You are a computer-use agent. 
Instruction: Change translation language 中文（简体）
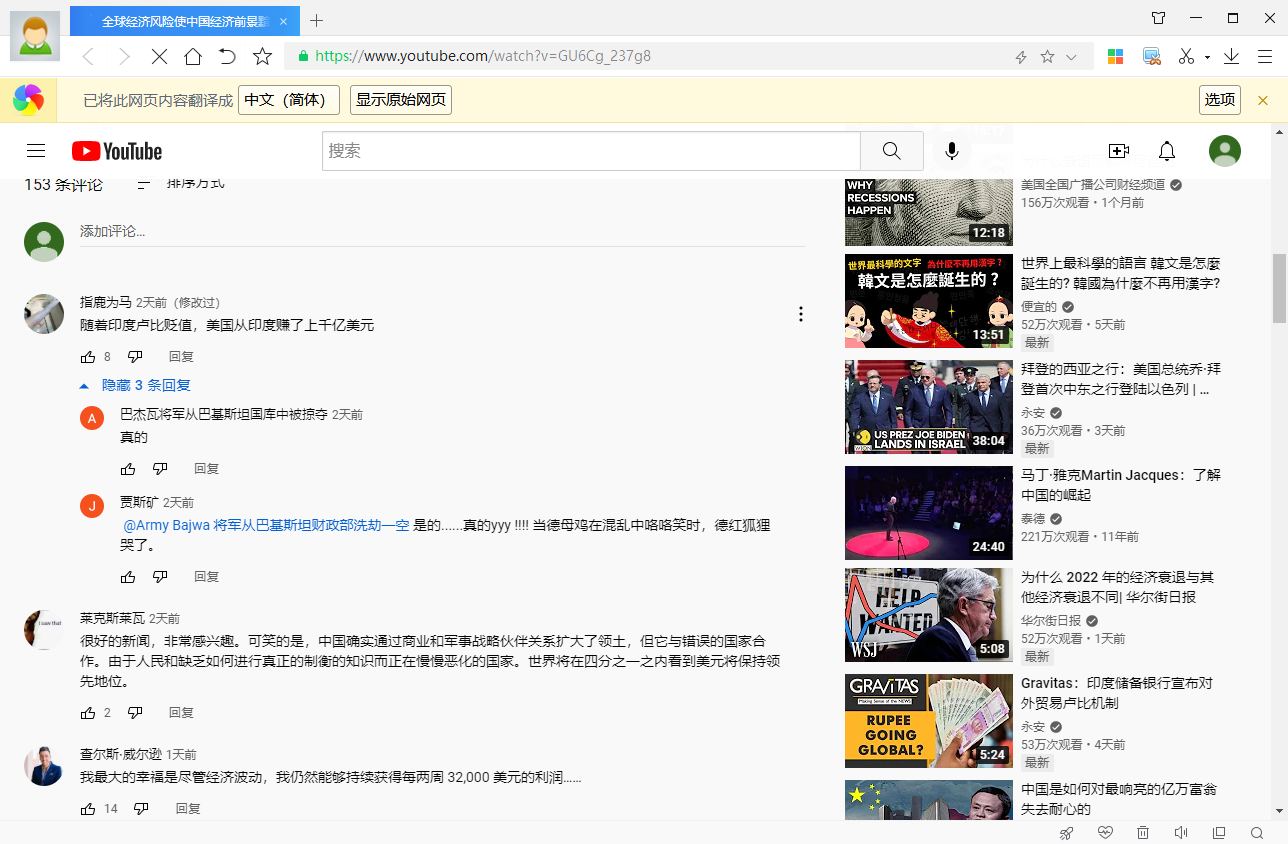[x=289, y=100]
